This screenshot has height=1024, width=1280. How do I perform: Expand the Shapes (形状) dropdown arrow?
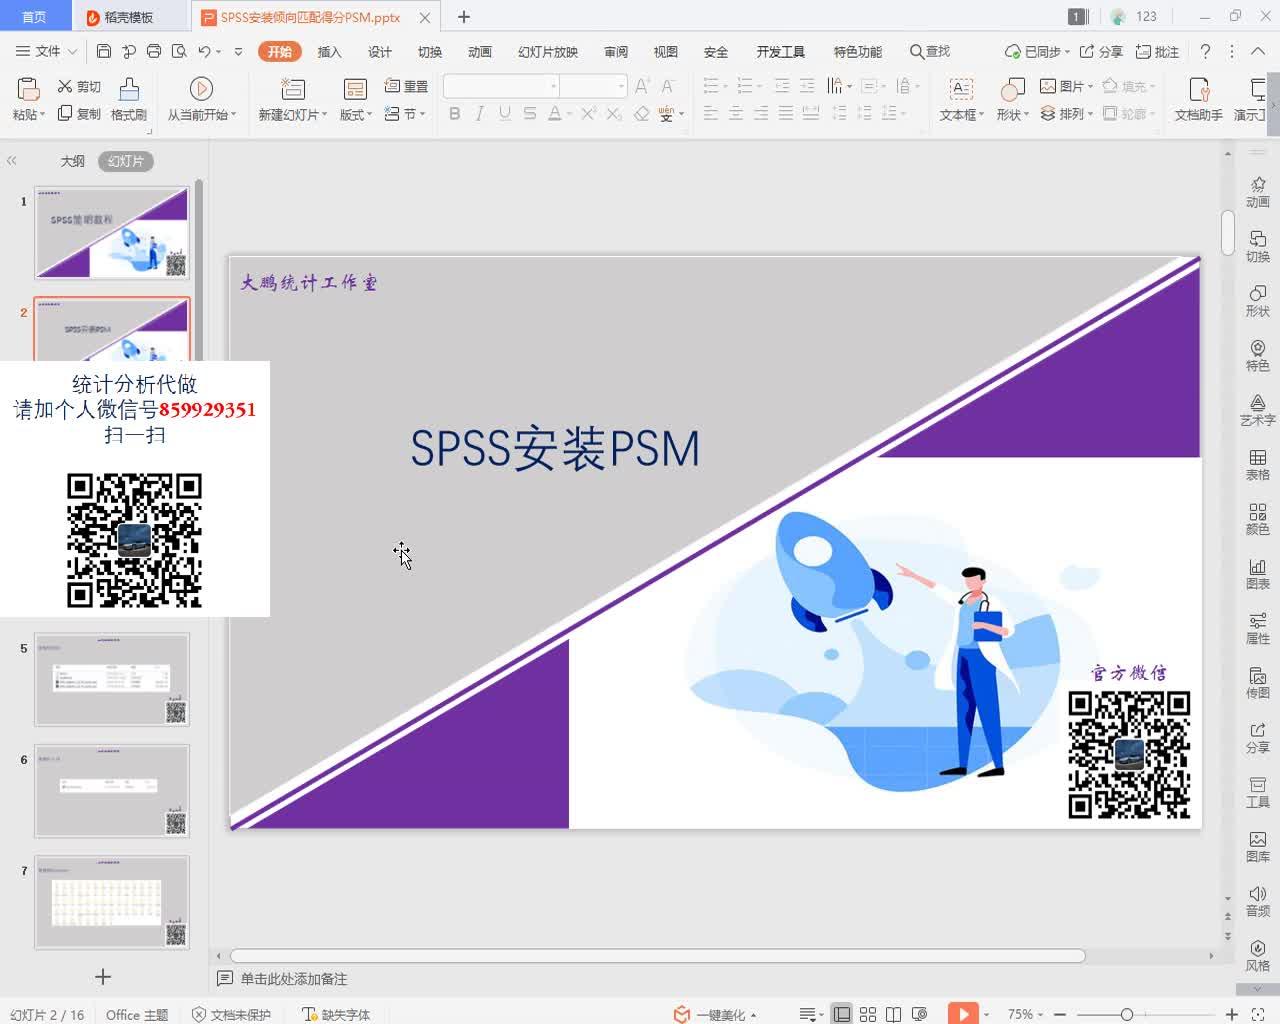1025,114
